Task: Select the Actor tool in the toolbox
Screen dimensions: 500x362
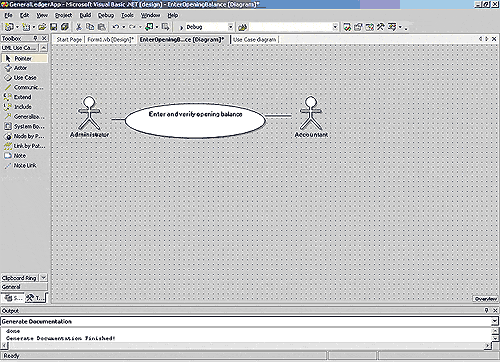Action: coord(20,68)
